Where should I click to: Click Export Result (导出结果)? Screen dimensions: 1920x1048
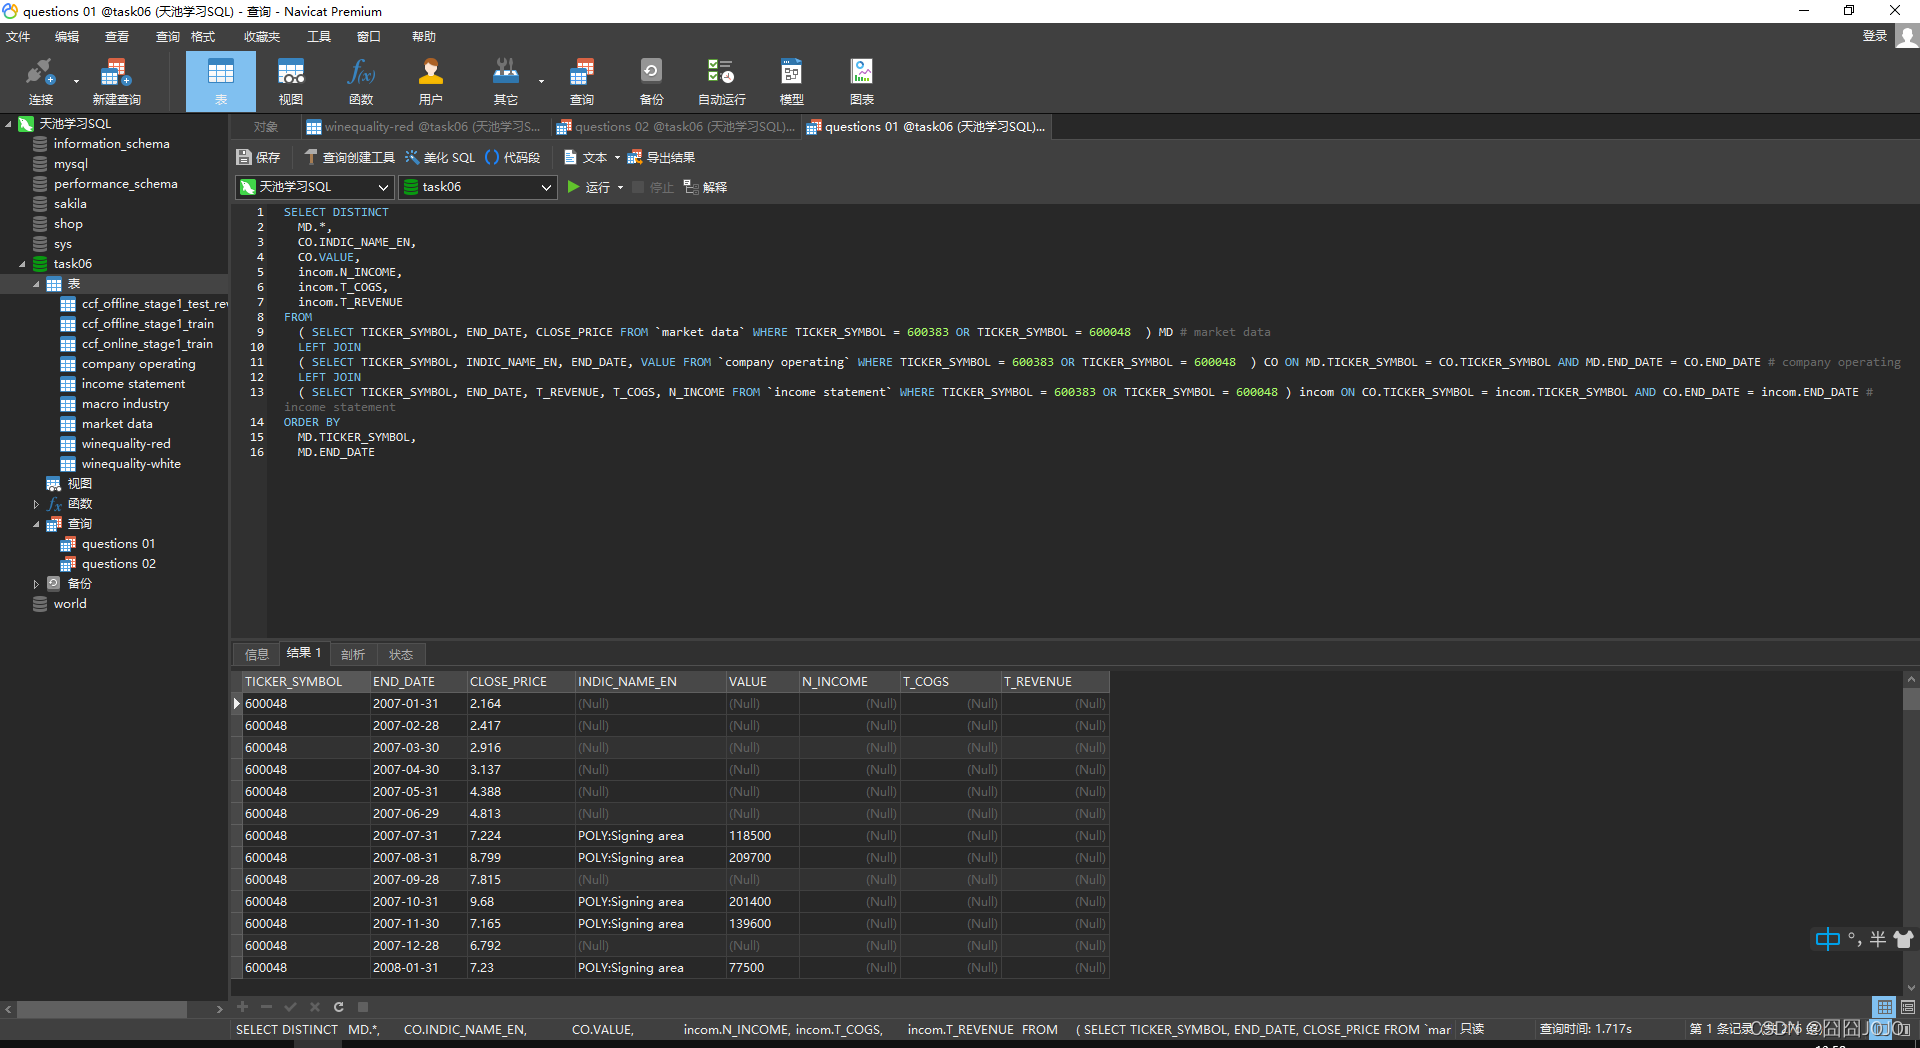coord(661,157)
